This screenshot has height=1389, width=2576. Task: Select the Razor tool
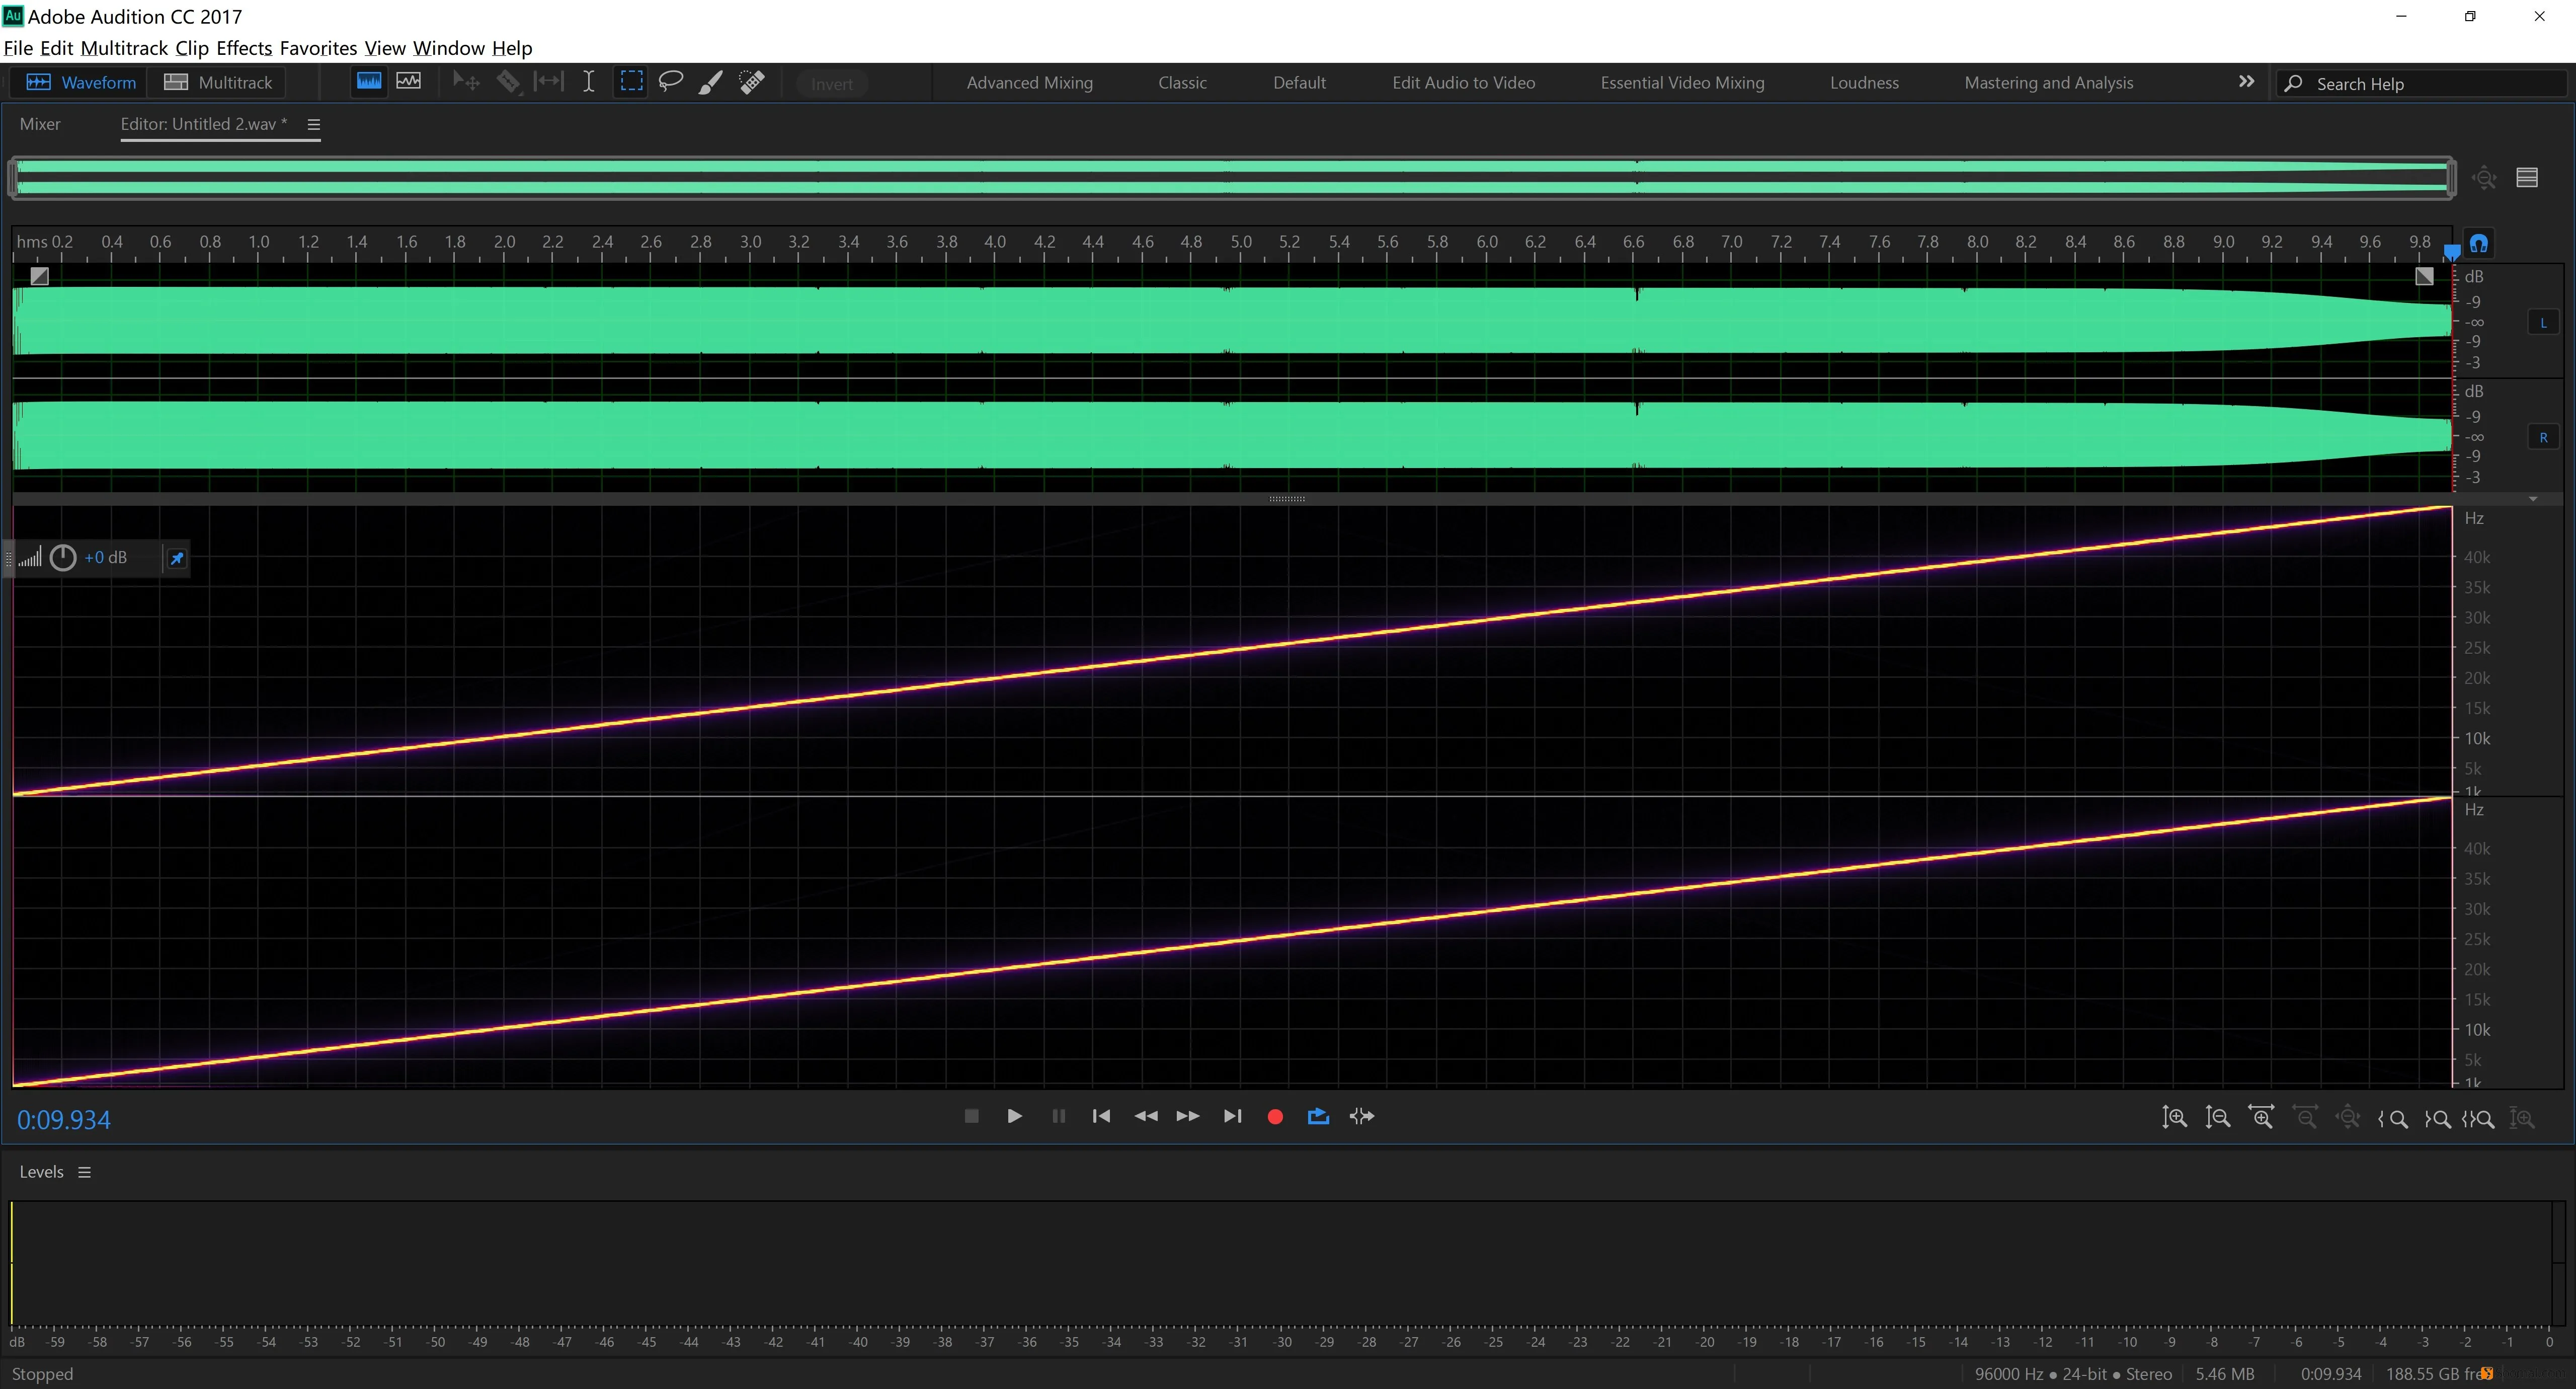click(508, 82)
